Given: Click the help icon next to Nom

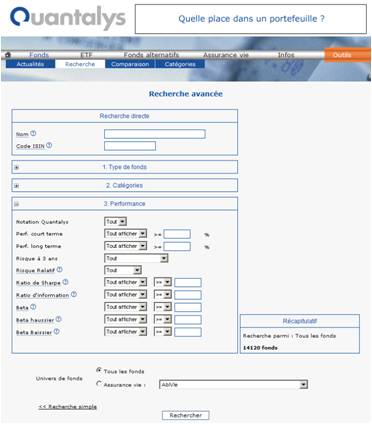Looking at the screenshot, I should [x=33, y=133].
